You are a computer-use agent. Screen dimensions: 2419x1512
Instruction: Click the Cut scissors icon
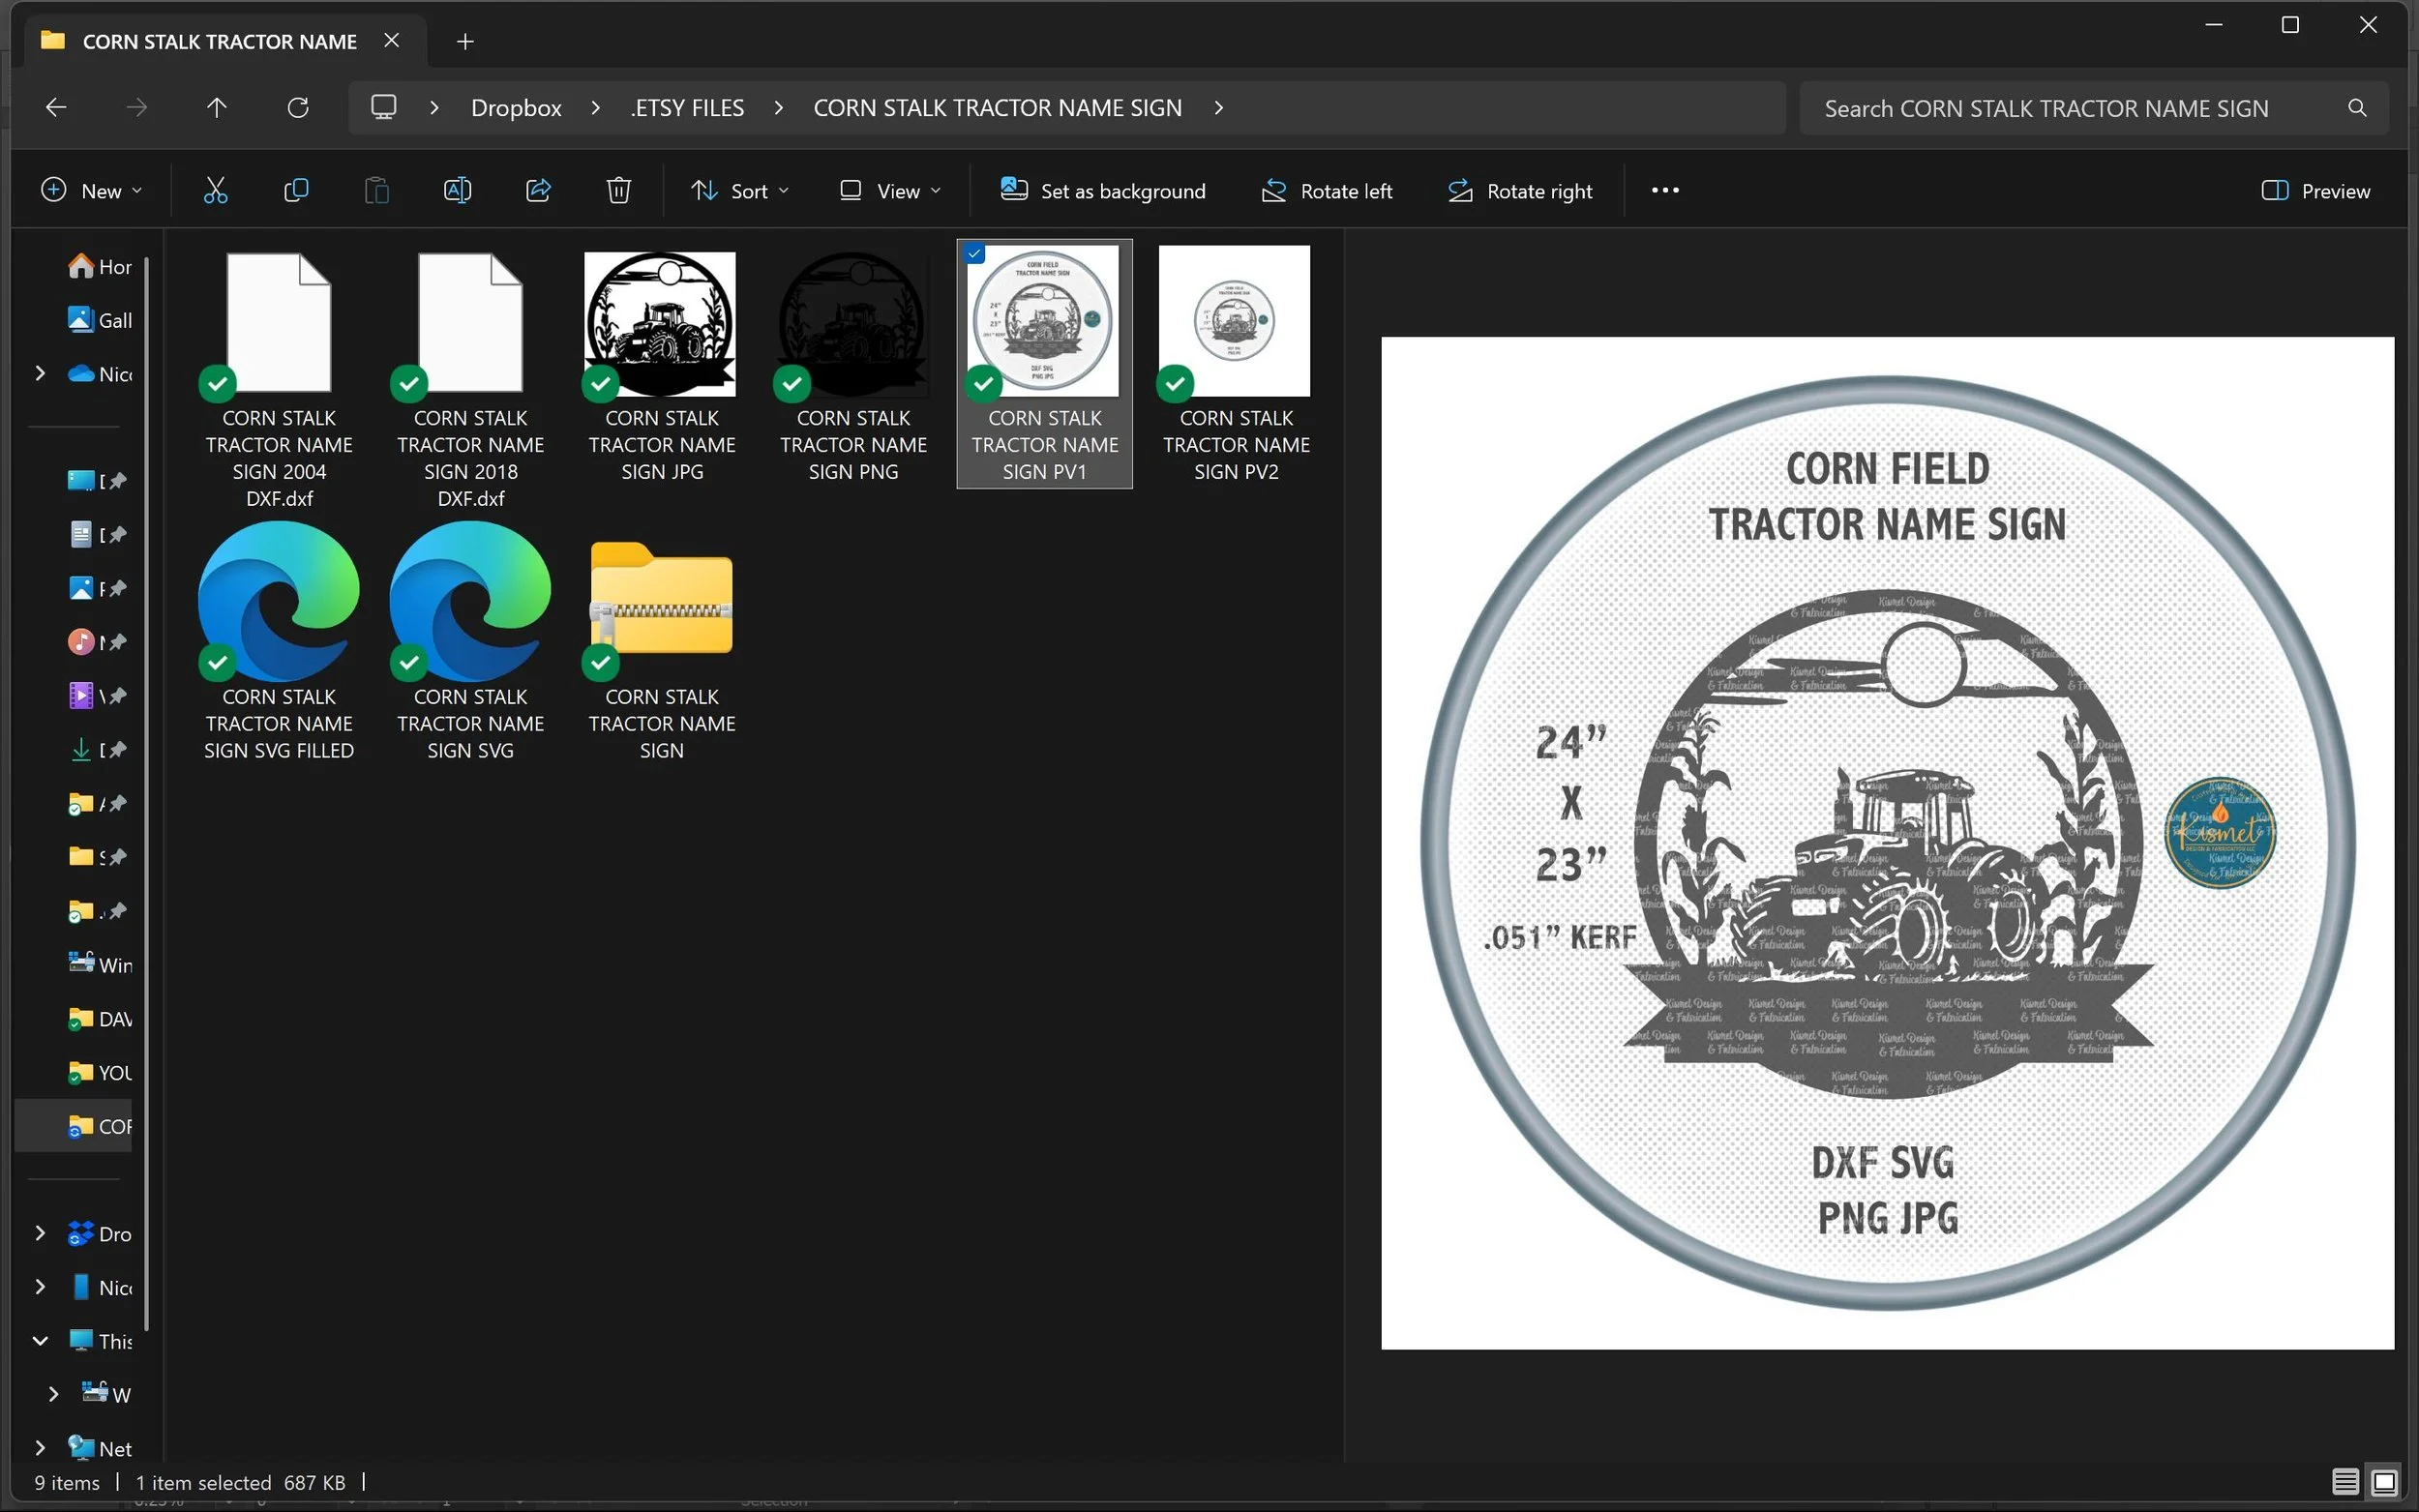215,190
